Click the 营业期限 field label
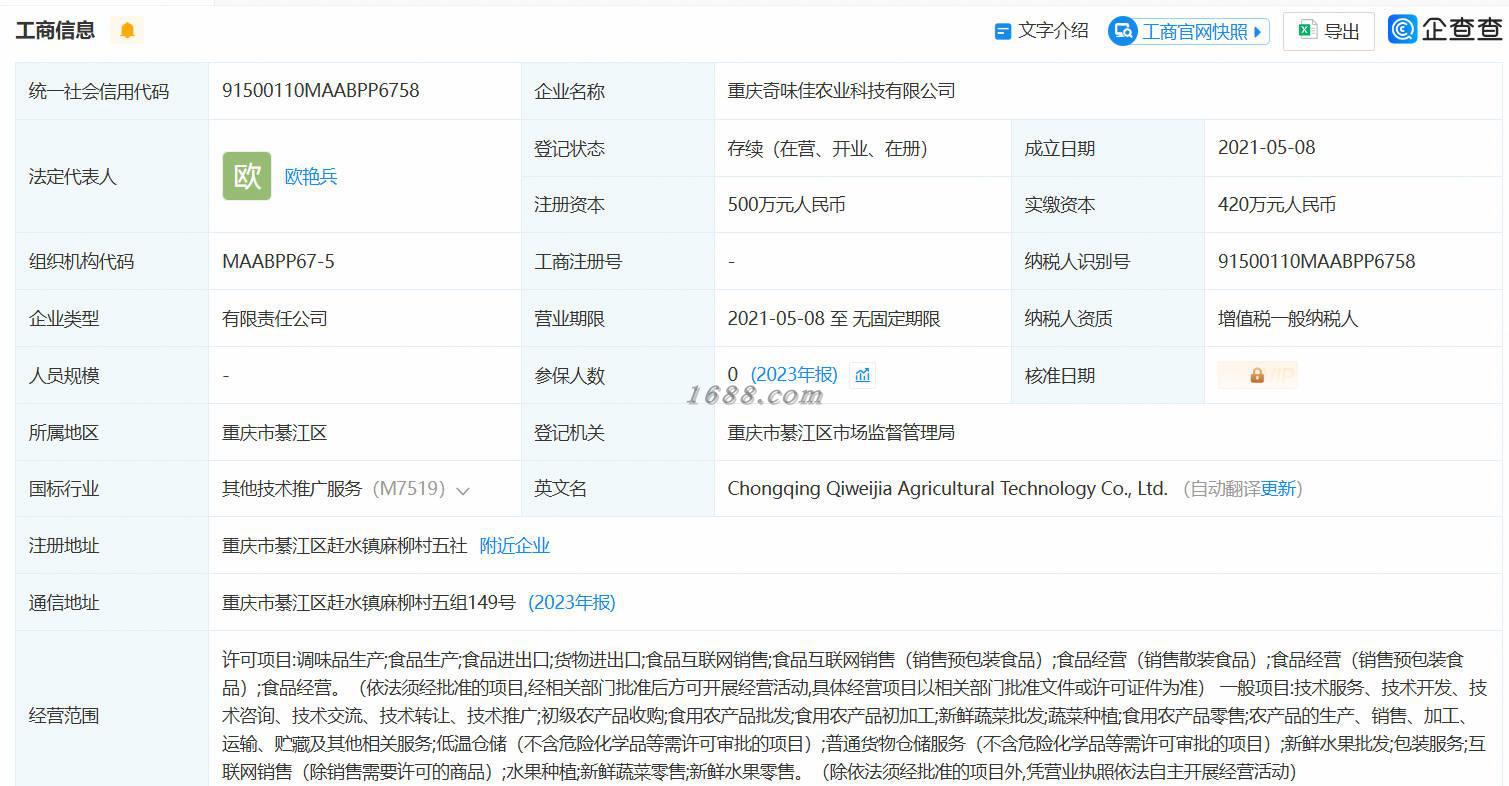The image size is (1509, 786). click(x=570, y=319)
